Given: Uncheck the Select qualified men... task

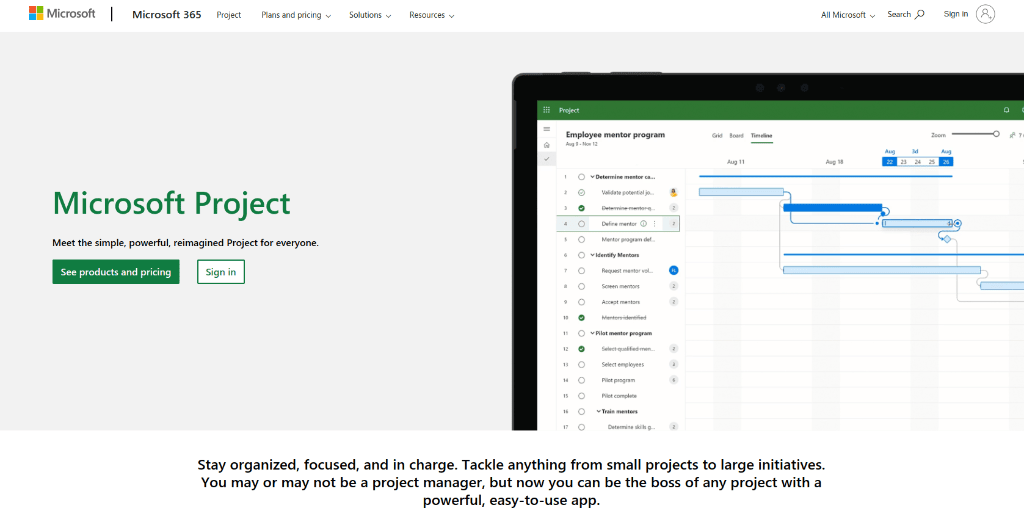Looking at the screenshot, I should (581, 349).
